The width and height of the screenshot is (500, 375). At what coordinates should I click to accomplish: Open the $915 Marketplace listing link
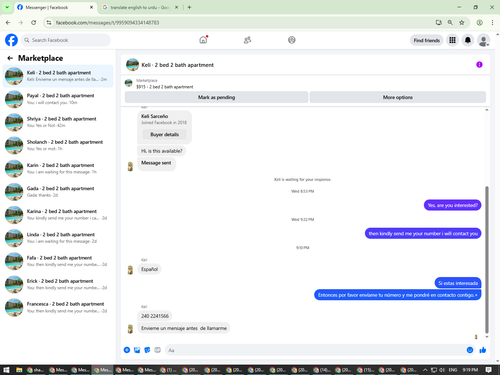[x=165, y=87]
